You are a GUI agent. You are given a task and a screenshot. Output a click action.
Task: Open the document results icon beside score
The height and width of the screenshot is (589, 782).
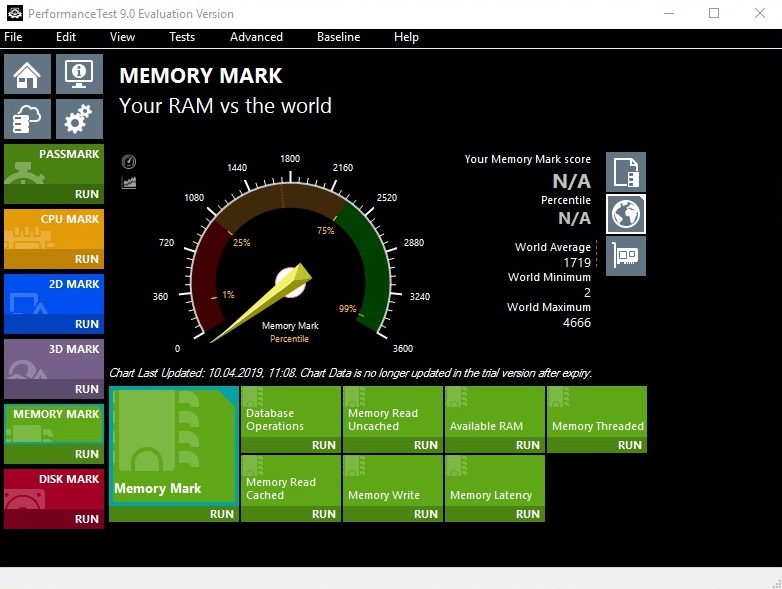tap(626, 172)
